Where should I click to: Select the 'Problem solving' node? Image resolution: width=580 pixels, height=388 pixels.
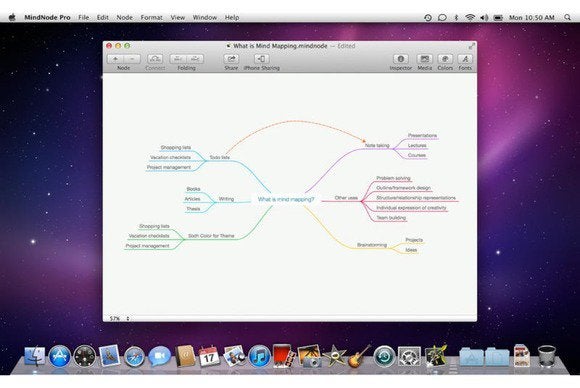click(393, 178)
